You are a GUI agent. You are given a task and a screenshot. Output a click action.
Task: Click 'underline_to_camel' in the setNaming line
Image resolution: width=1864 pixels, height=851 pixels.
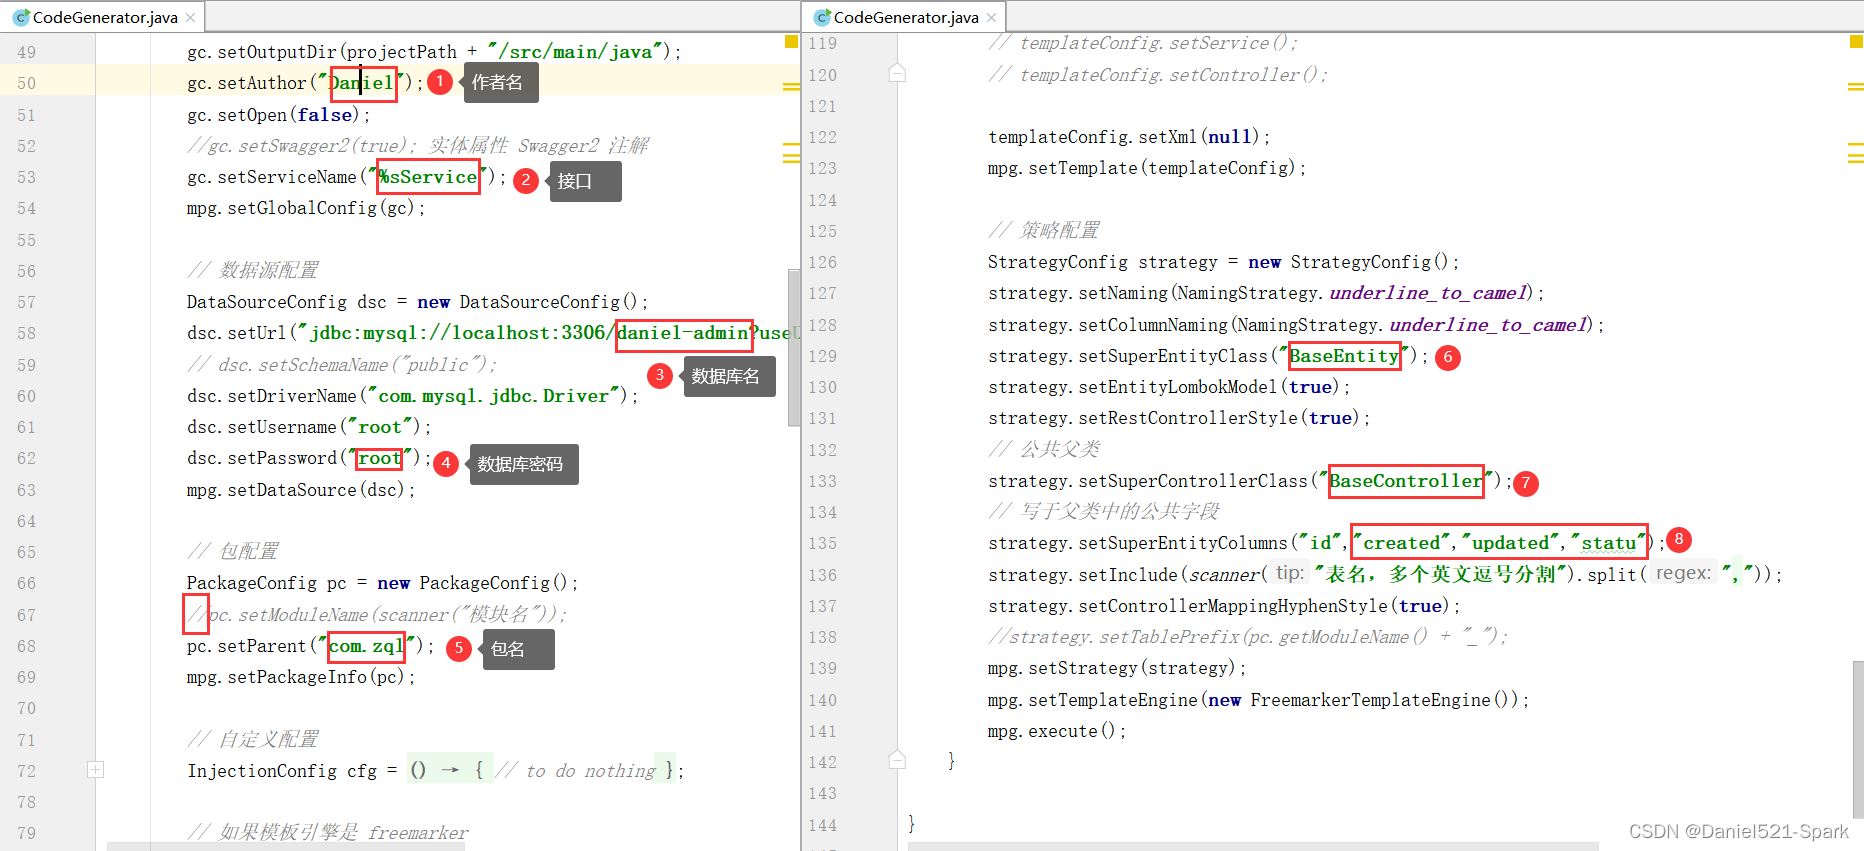(x=1428, y=293)
